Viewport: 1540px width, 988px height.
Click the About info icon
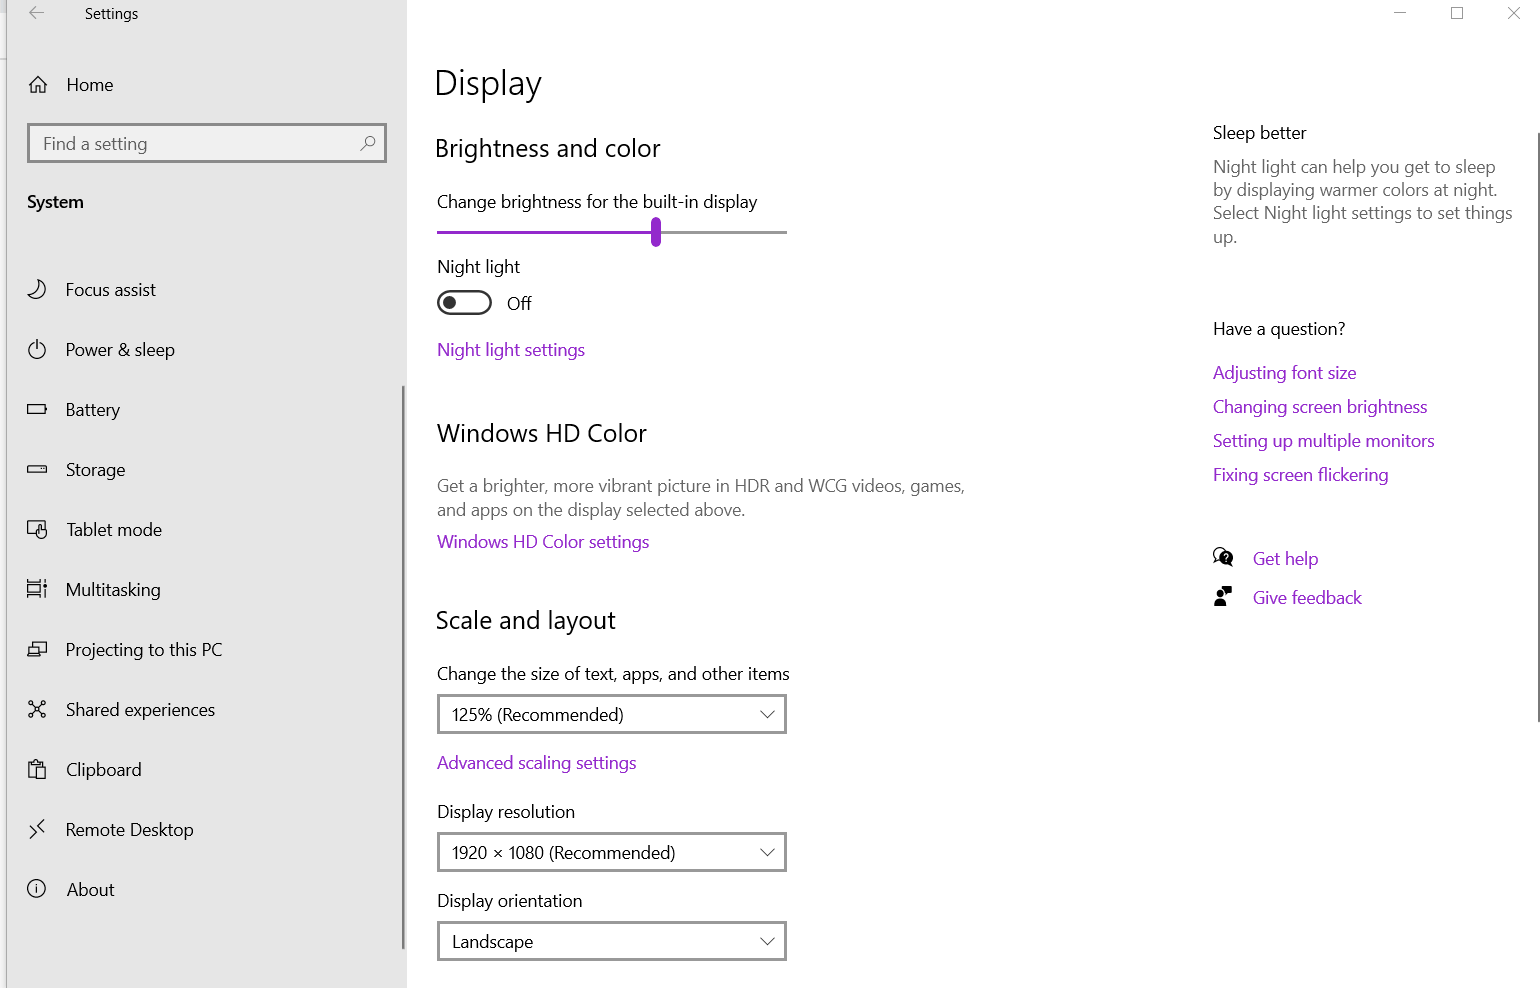tap(37, 889)
